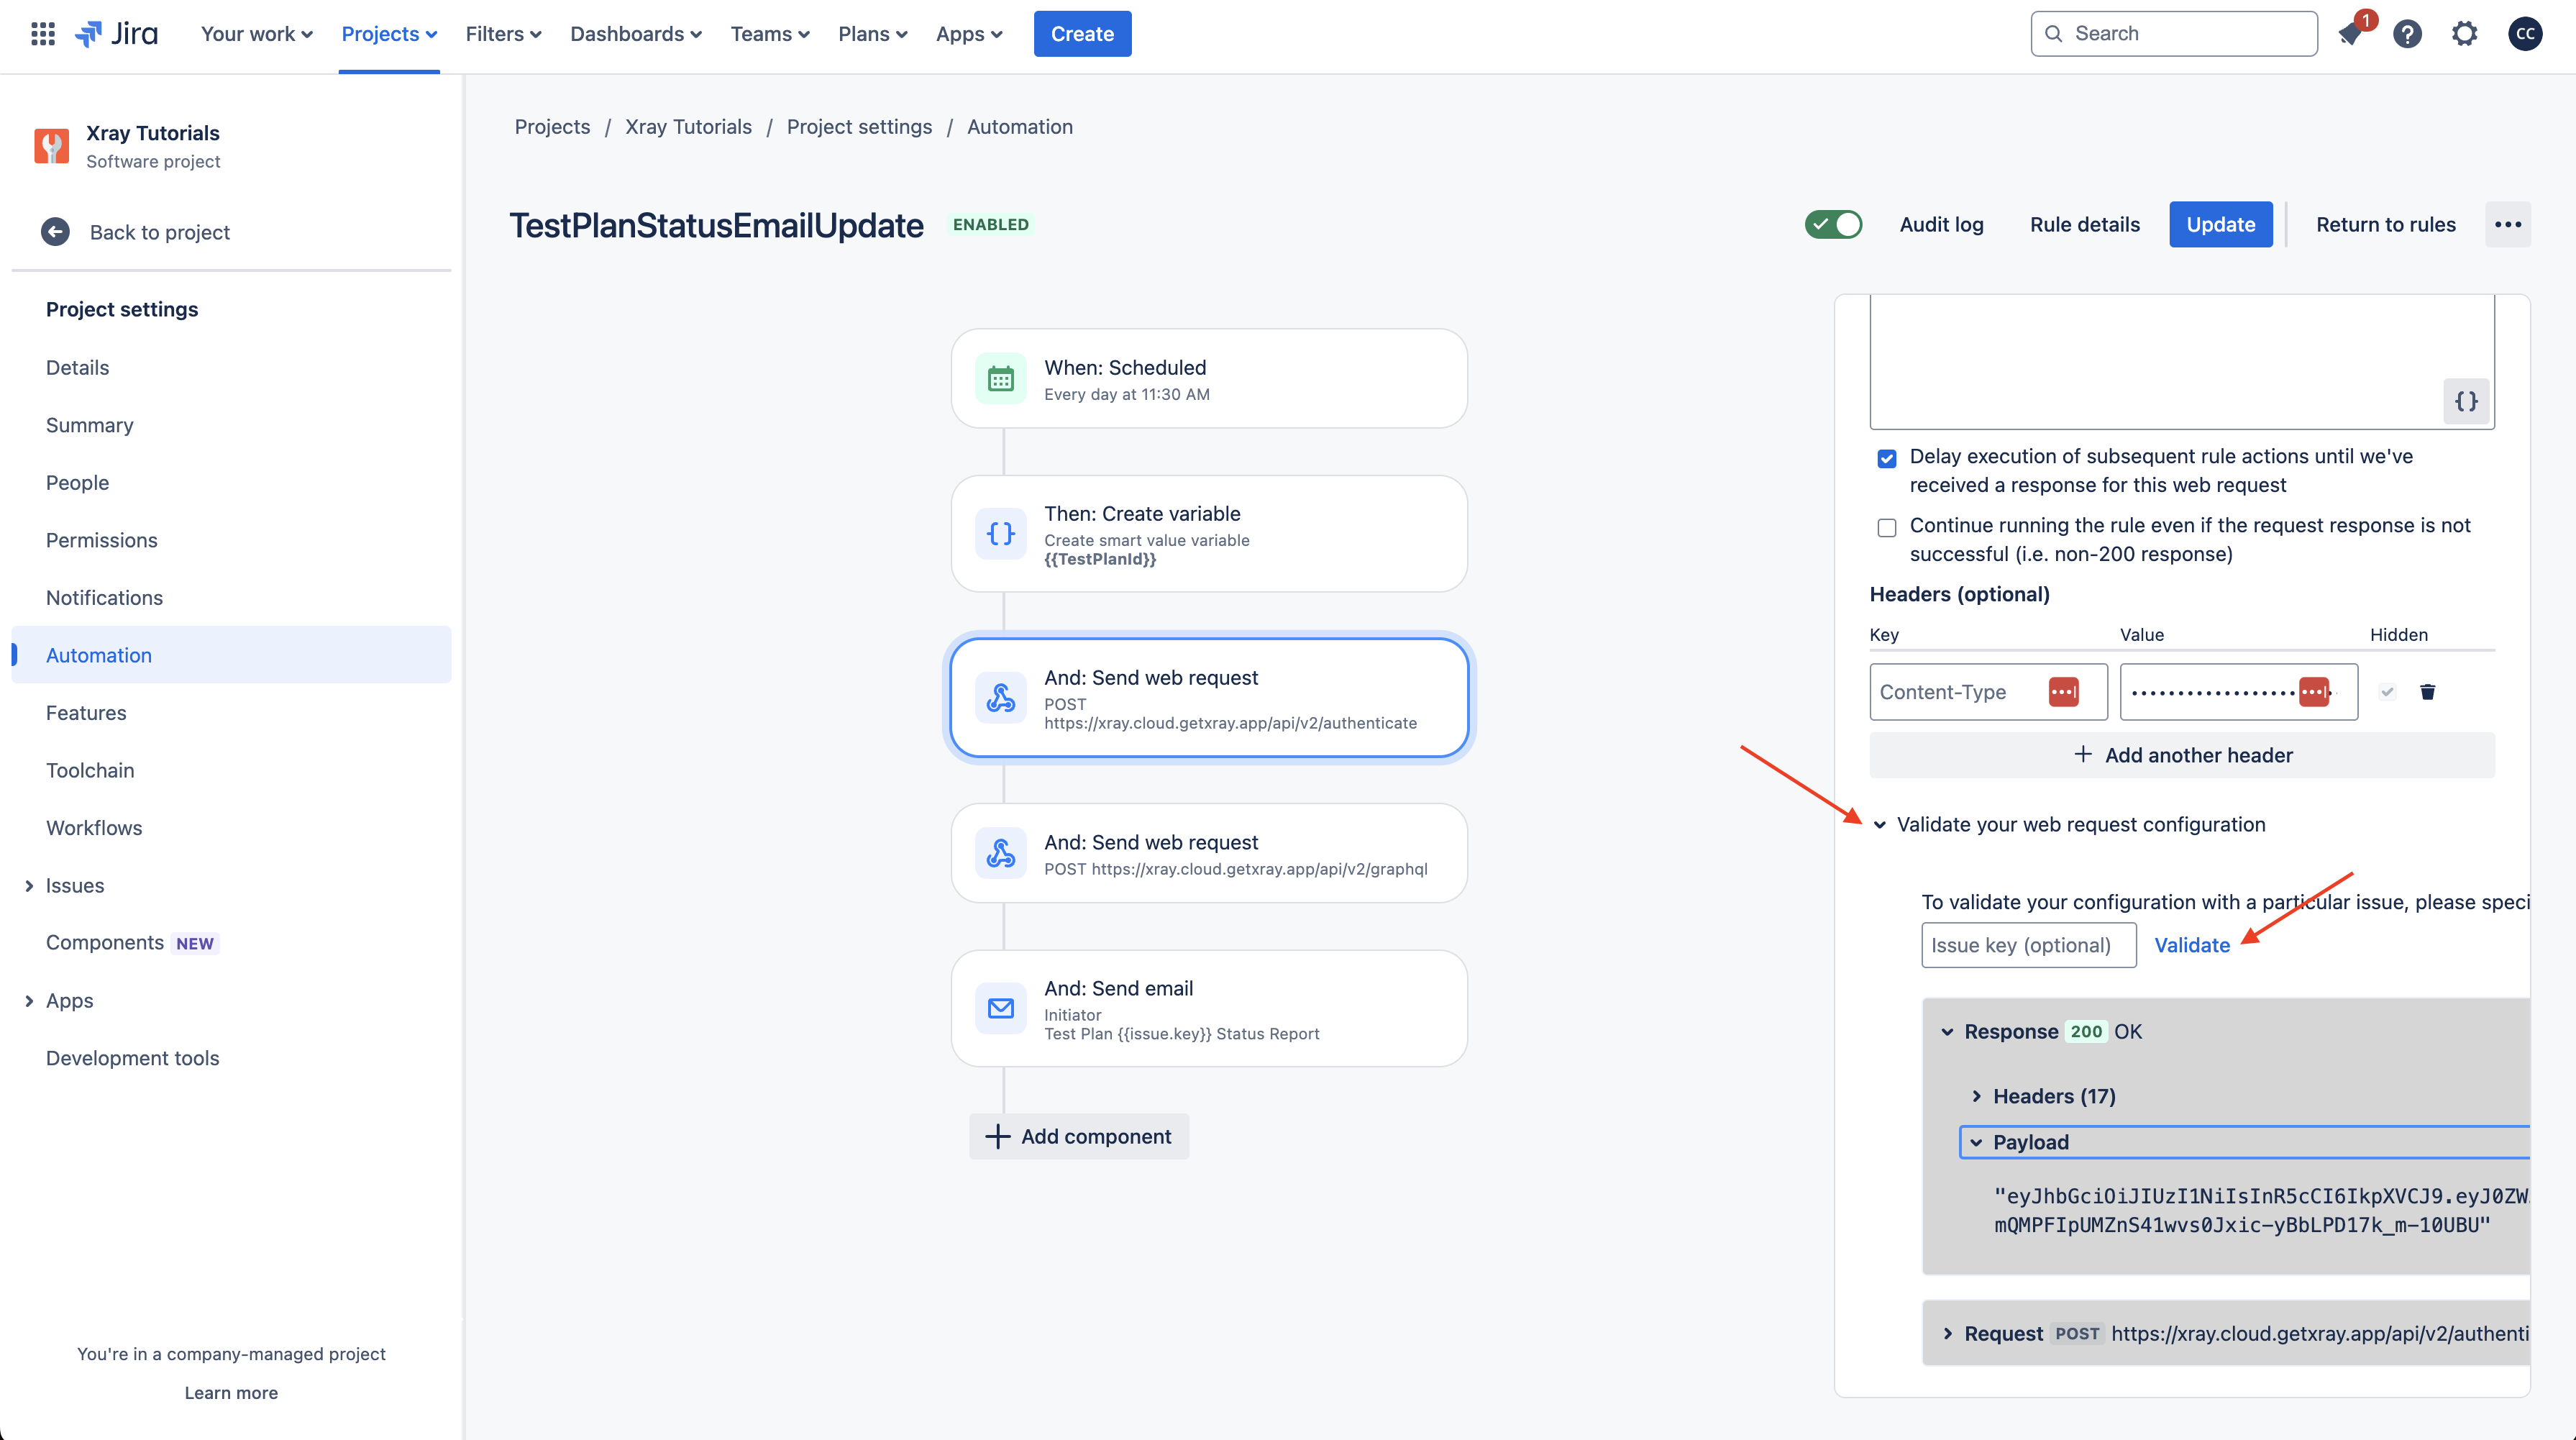Collapse the Response 200 OK section
This screenshot has width=2576, height=1440.
click(1947, 1032)
